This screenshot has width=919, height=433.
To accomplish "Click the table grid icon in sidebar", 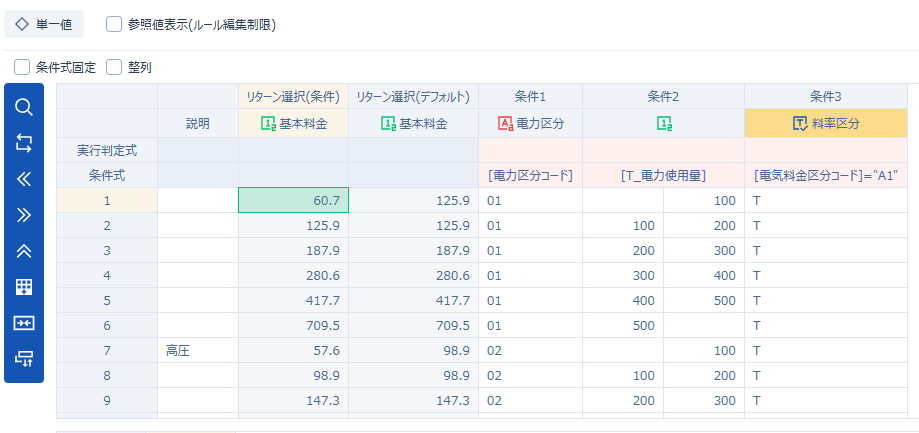I will tap(24, 287).
